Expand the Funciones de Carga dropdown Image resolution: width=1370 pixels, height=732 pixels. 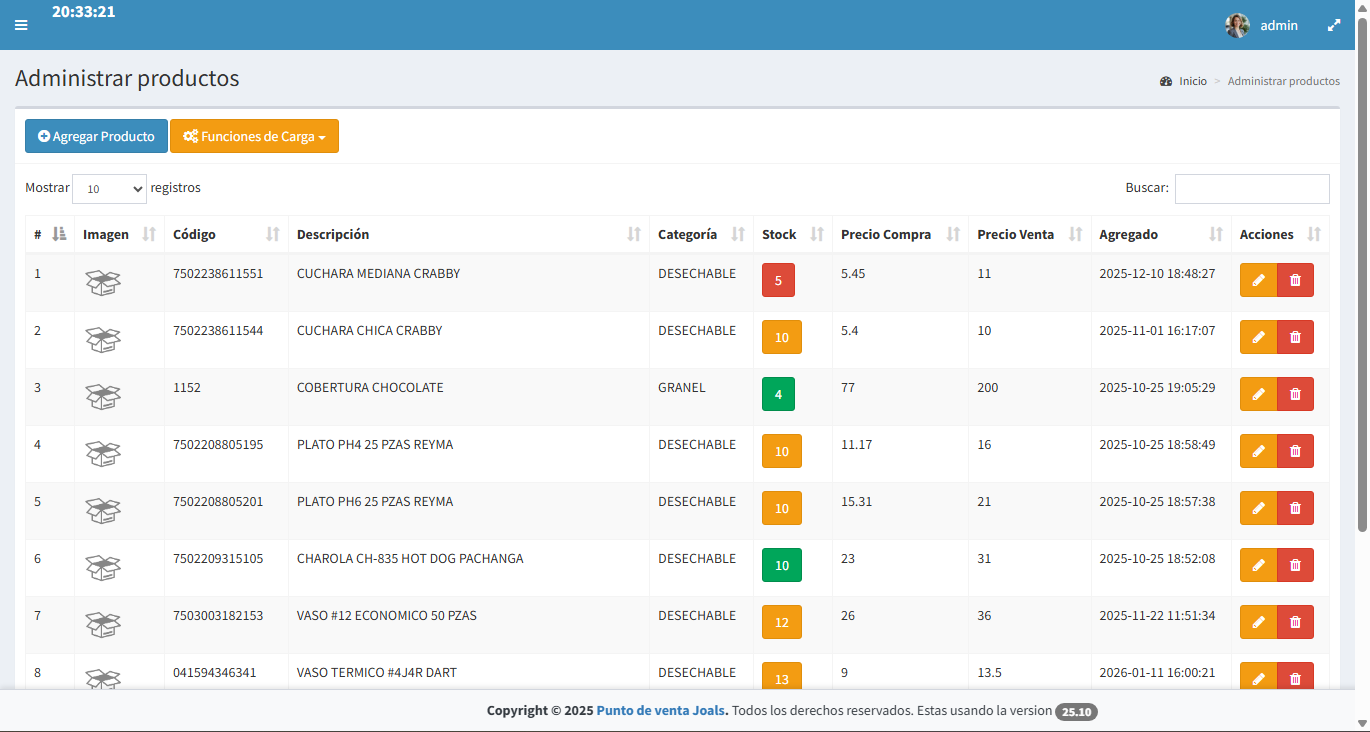pos(254,136)
